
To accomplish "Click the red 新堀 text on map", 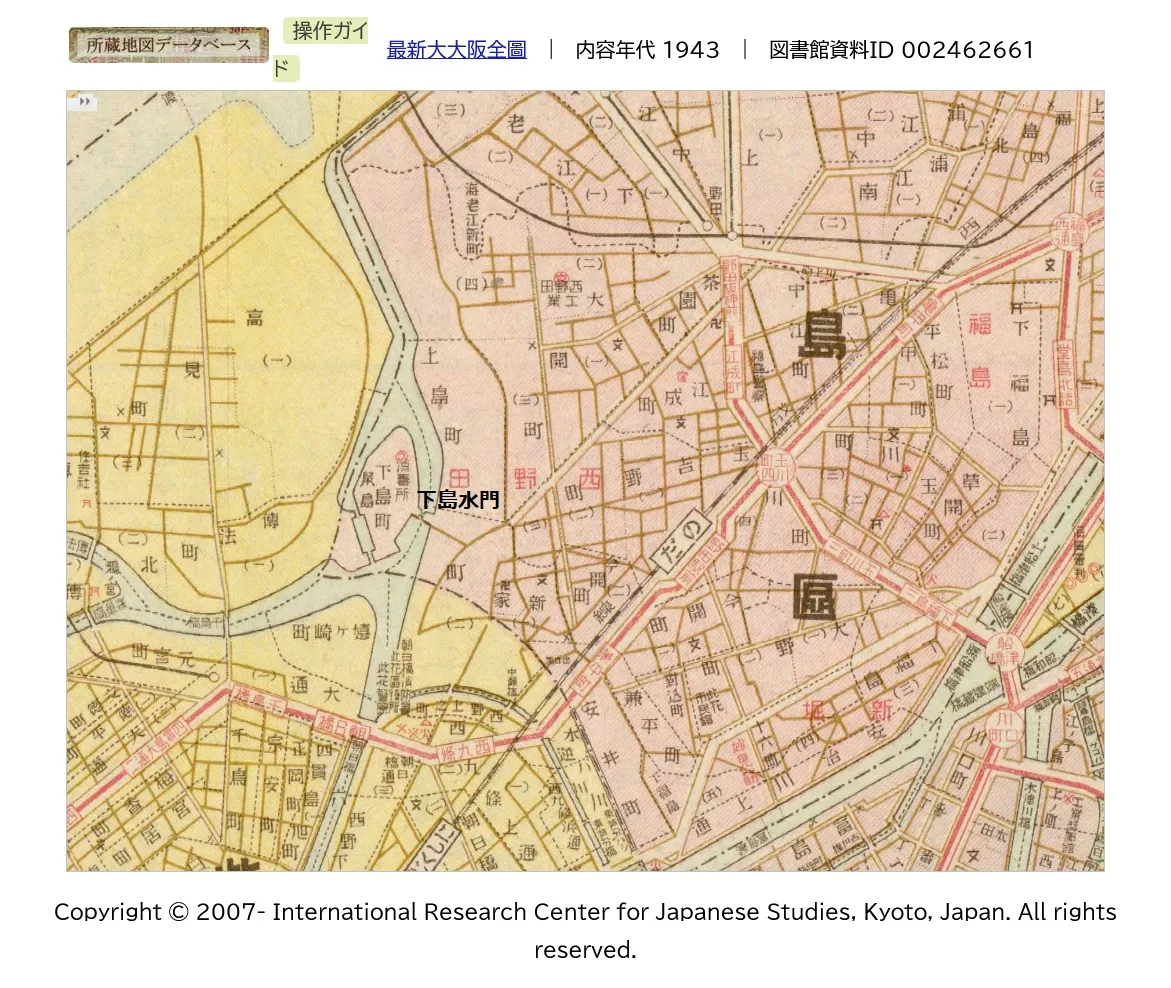I will click(818, 712).
